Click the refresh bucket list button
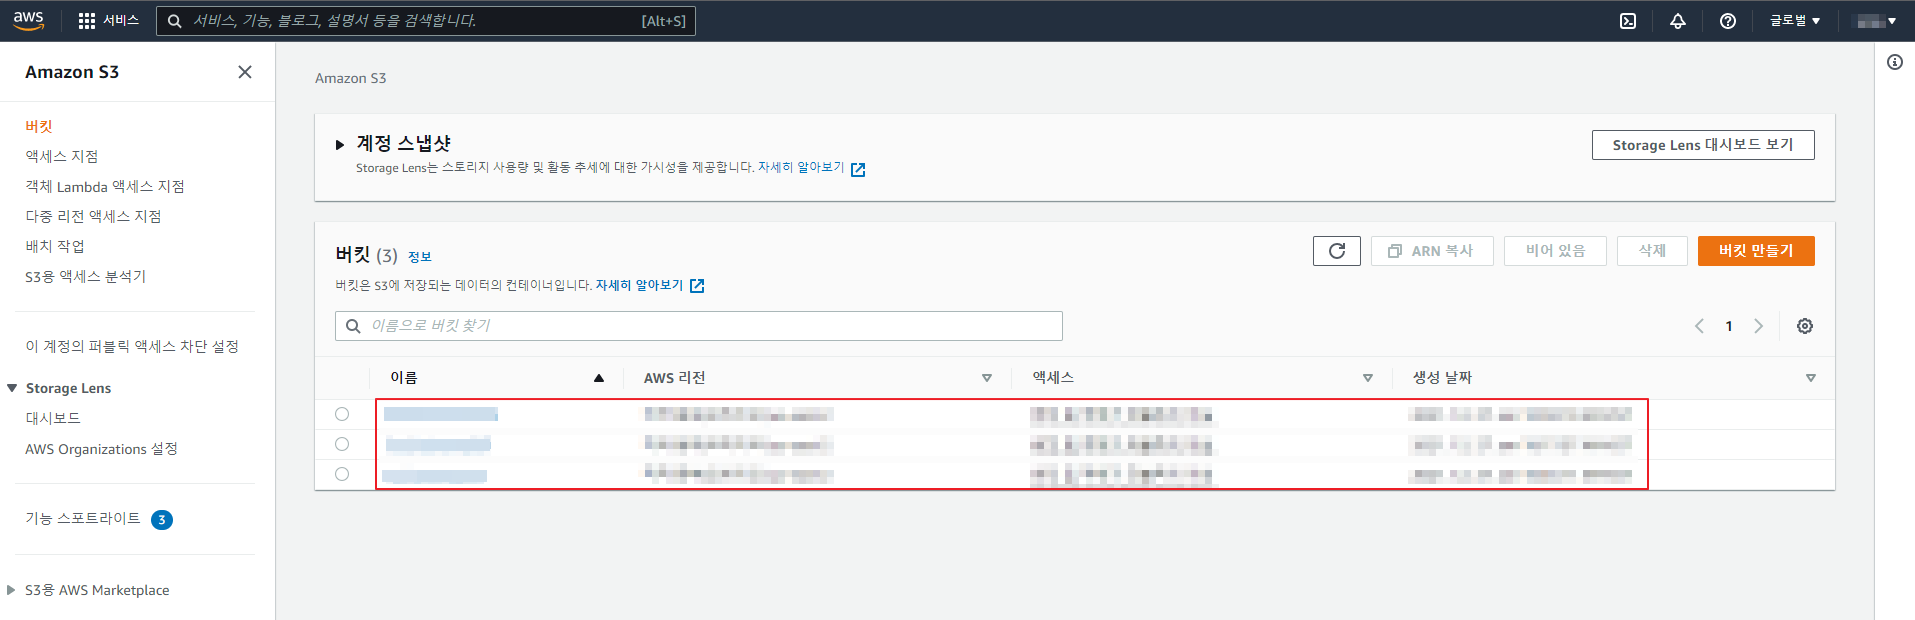Screen dimensions: 1915x620 point(1336,251)
